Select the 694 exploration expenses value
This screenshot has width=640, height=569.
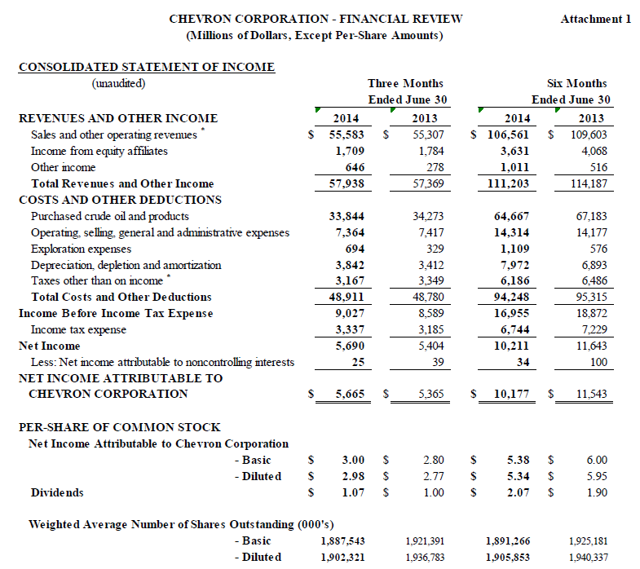click(355, 249)
